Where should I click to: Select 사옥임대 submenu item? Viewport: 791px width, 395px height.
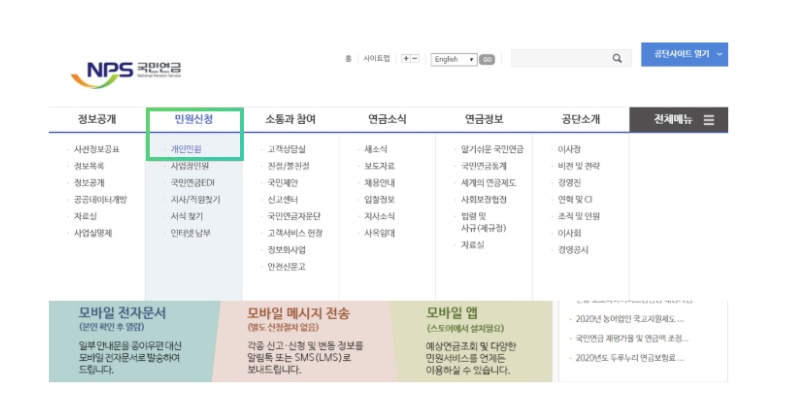click(380, 233)
